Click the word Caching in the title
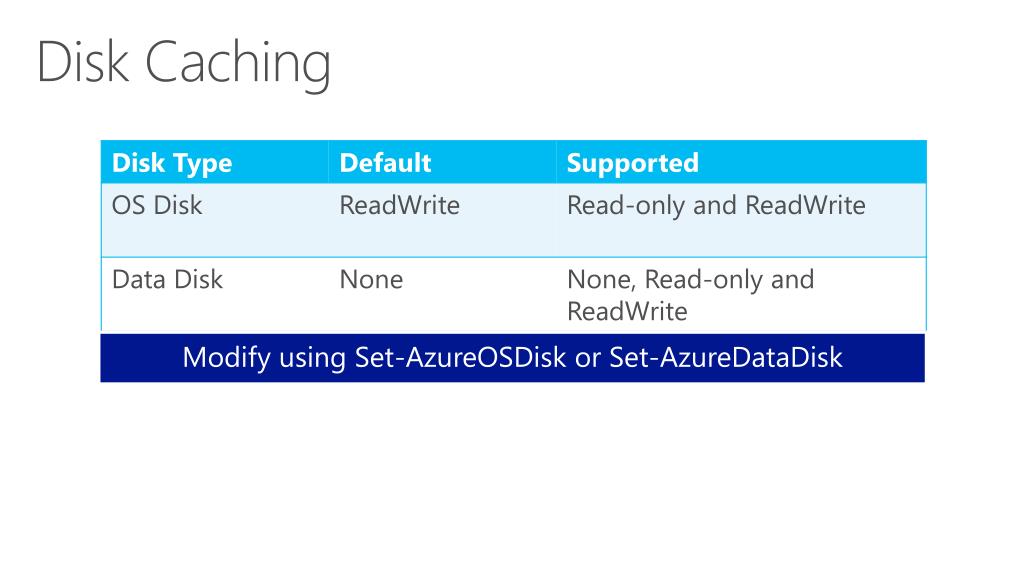The height and width of the screenshot is (576, 1024). pyautogui.click(x=238, y=64)
